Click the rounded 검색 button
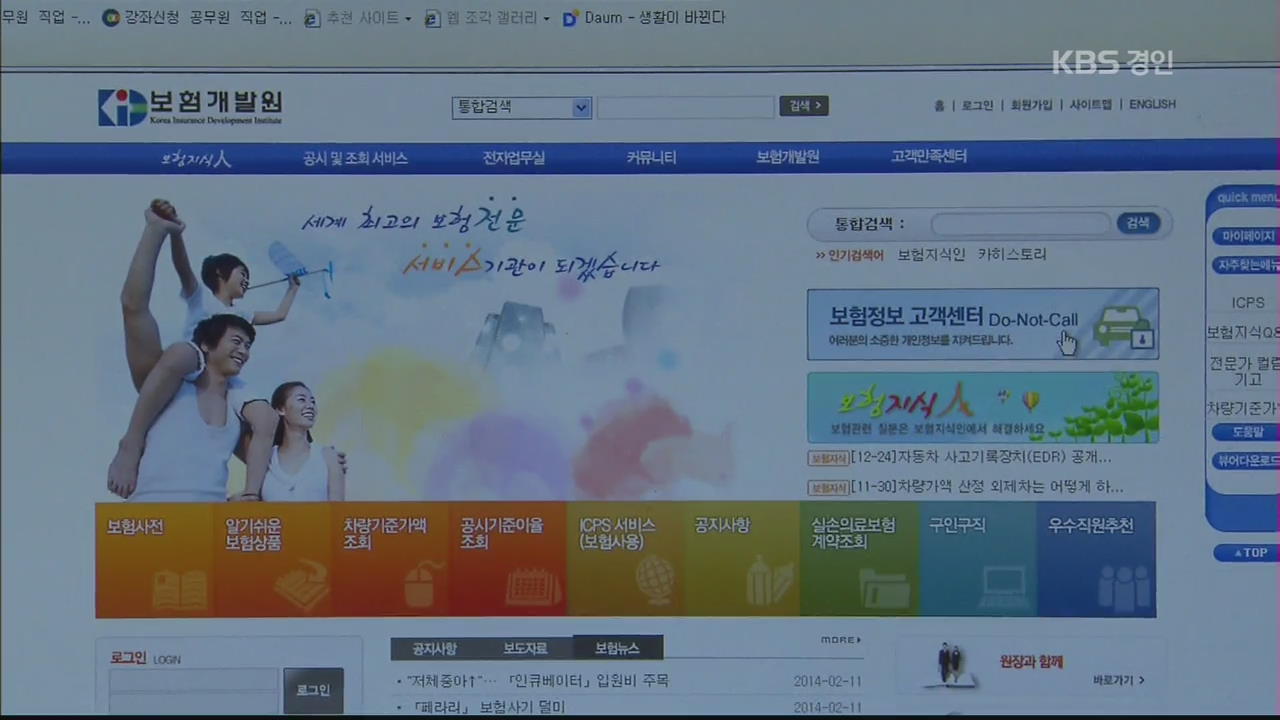This screenshot has width=1280, height=720. [1138, 223]
